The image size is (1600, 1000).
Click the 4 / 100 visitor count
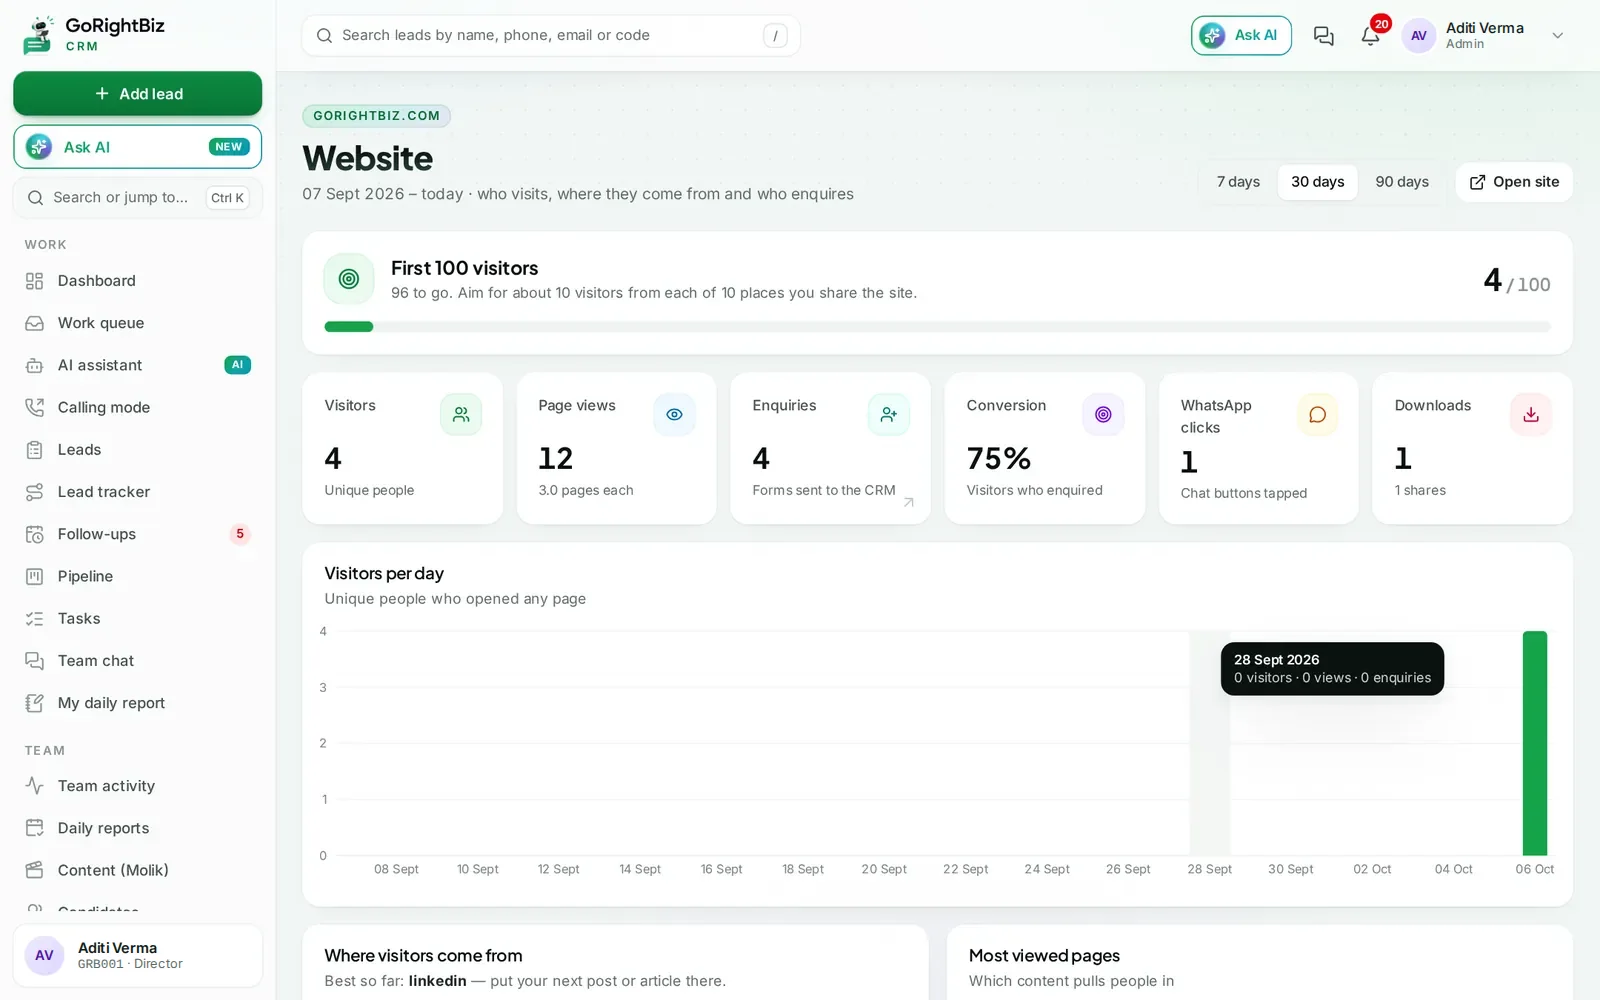click(x=1516, y=281)
